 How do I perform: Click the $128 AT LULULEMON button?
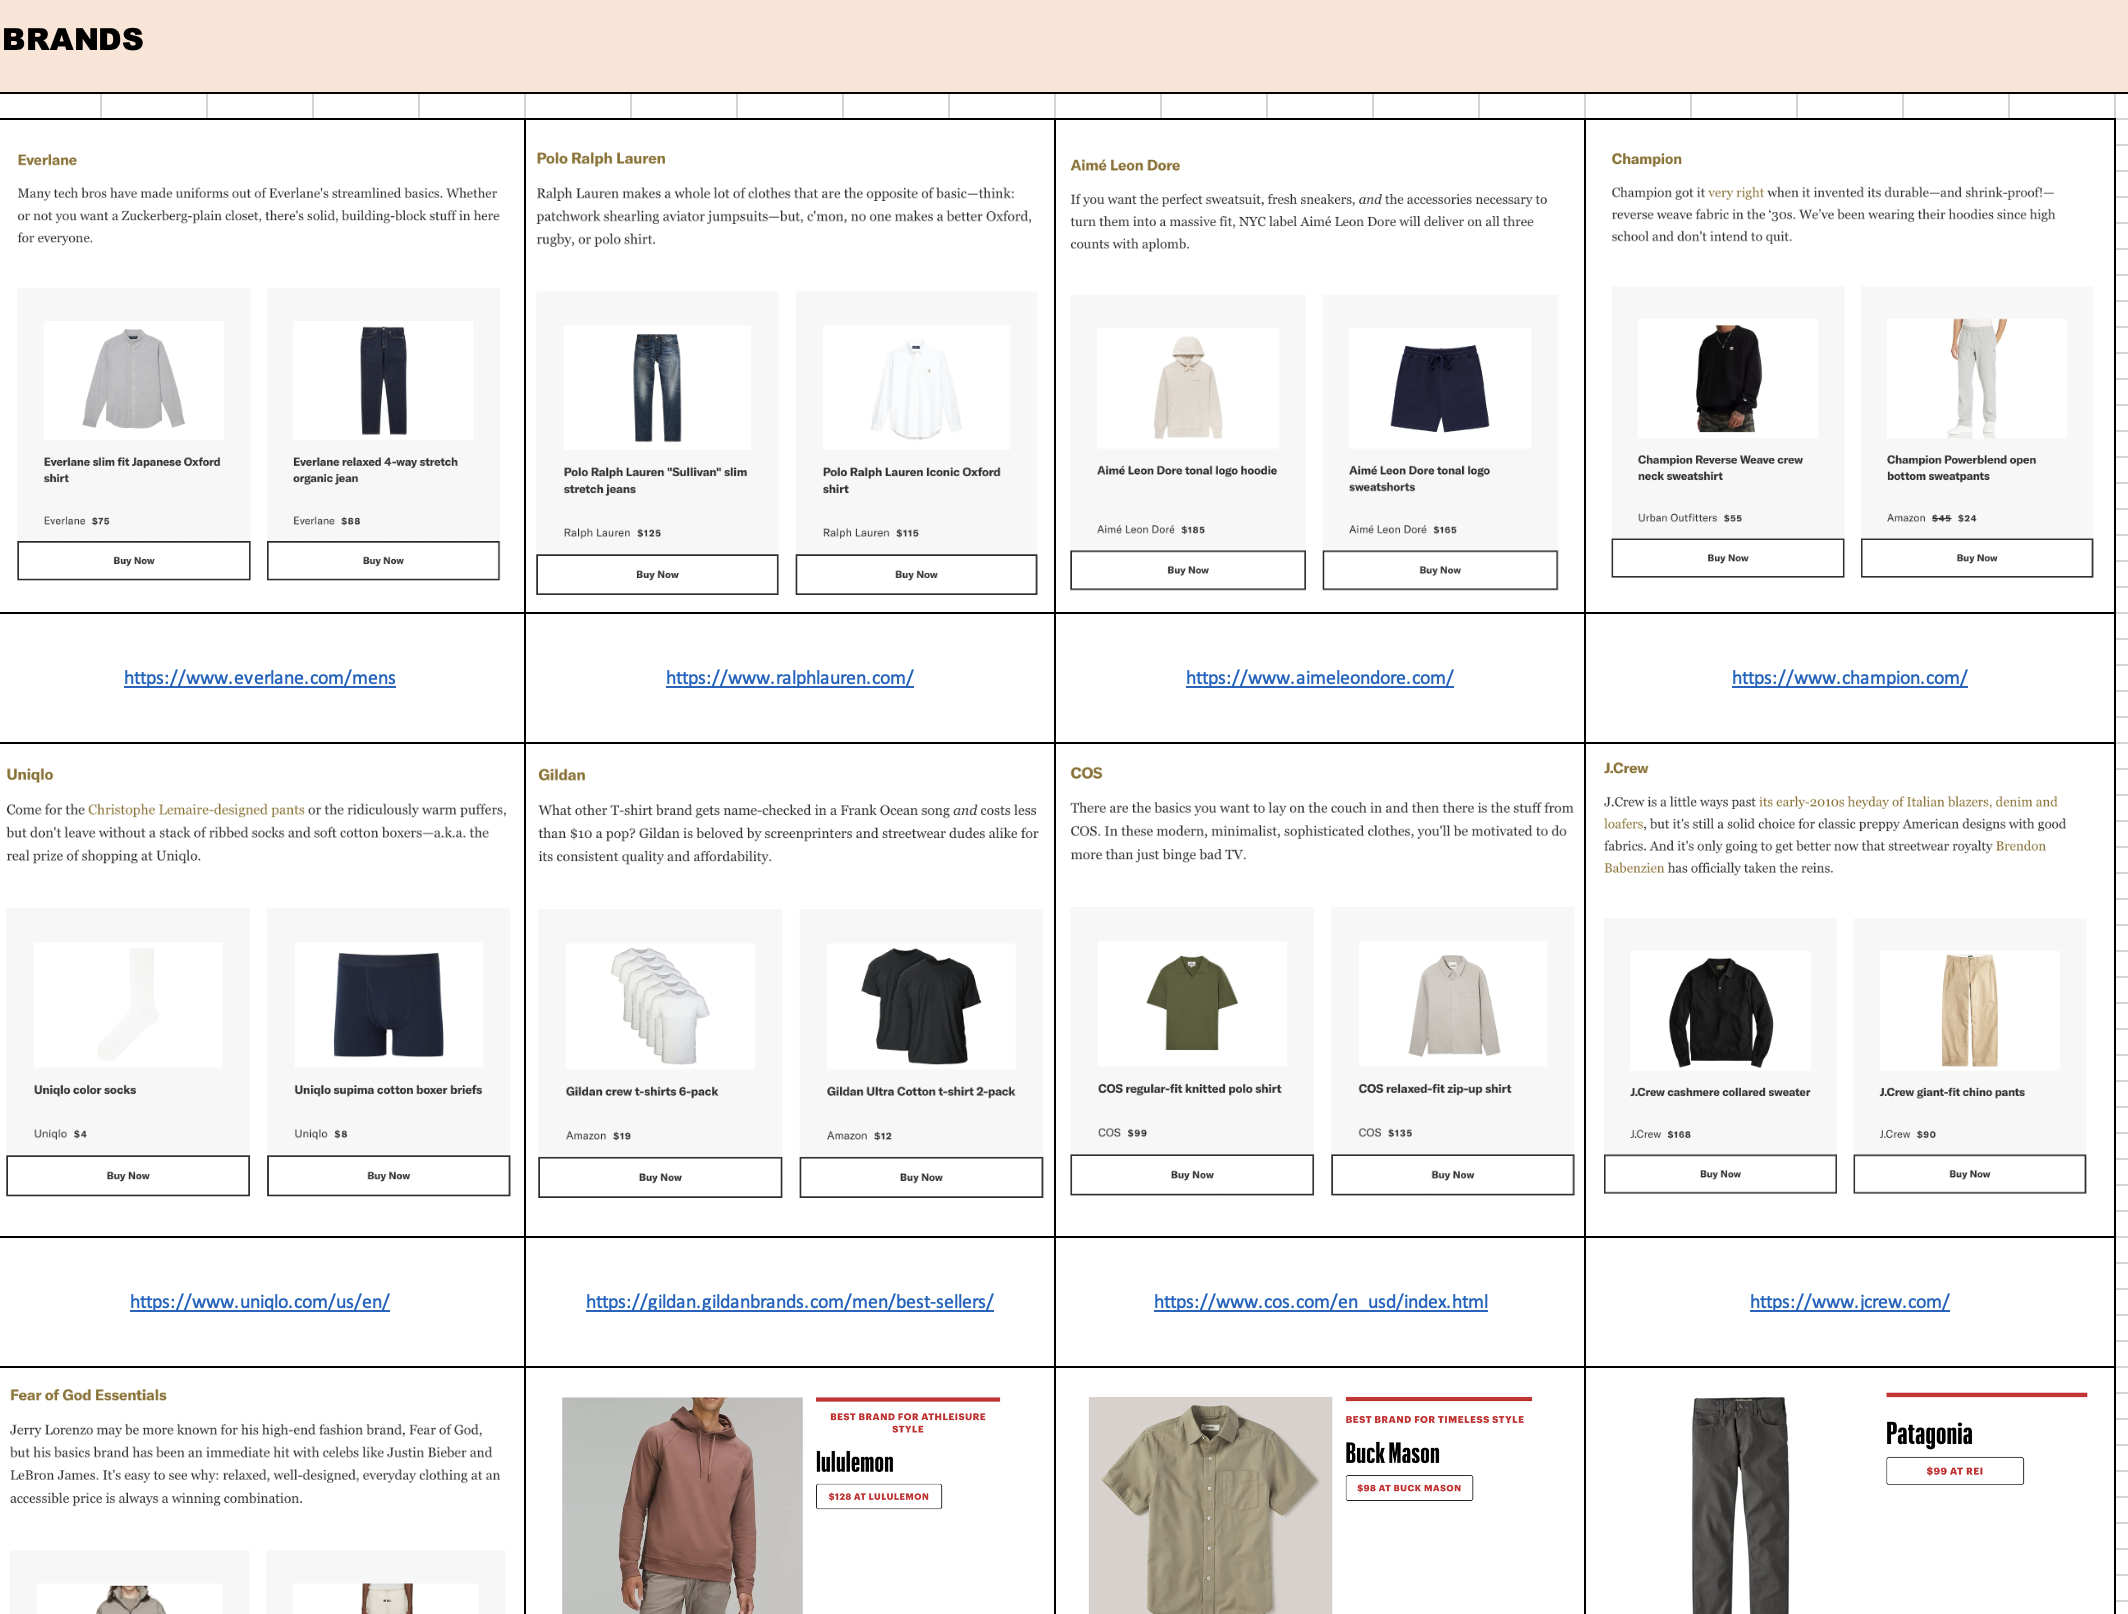[x=879, y=1497]
